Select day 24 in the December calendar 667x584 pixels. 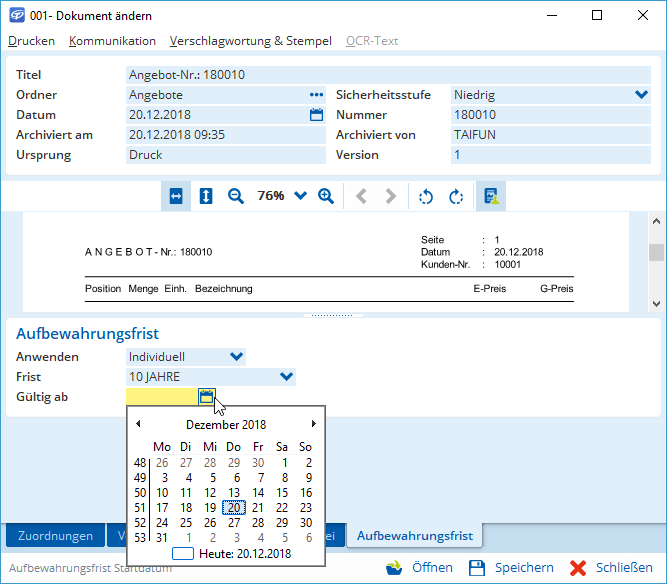pos(161,522)
